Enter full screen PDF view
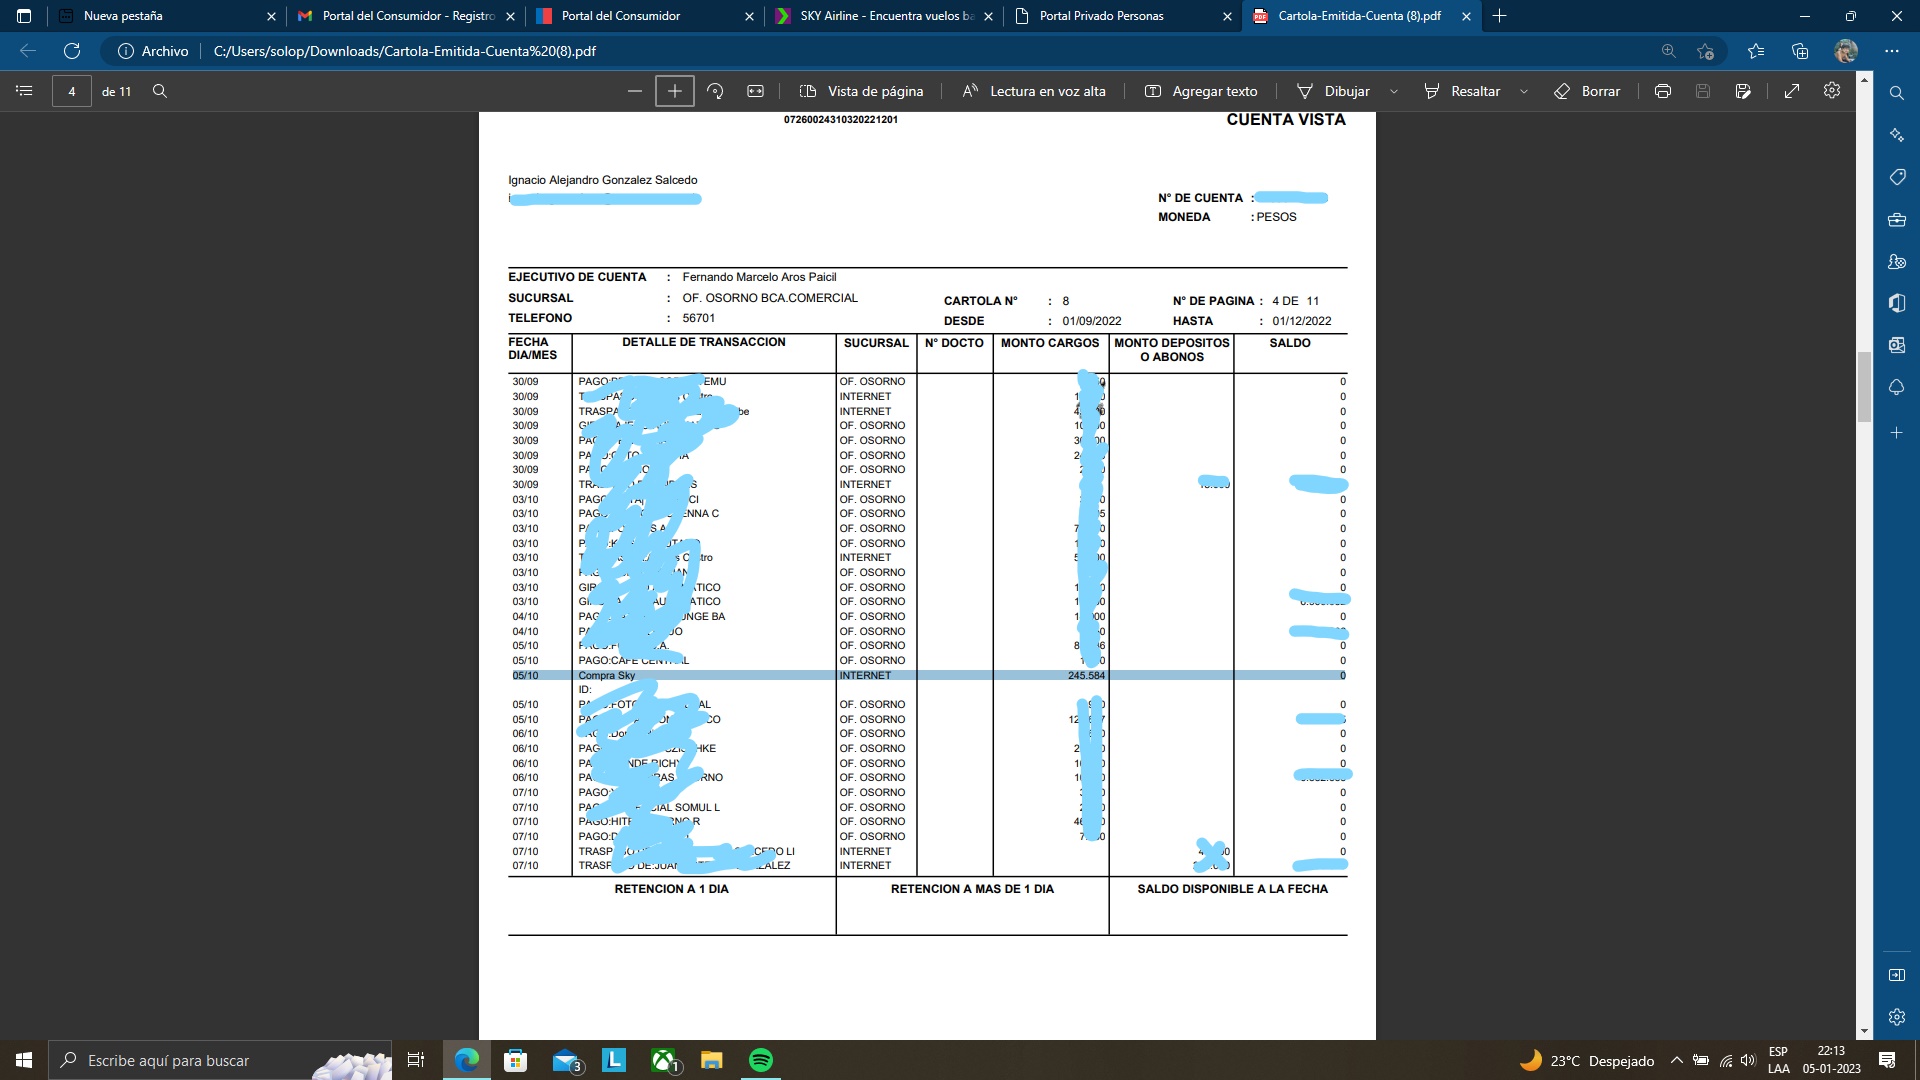This screenshot has height=1080, width=1920. 1792,91
